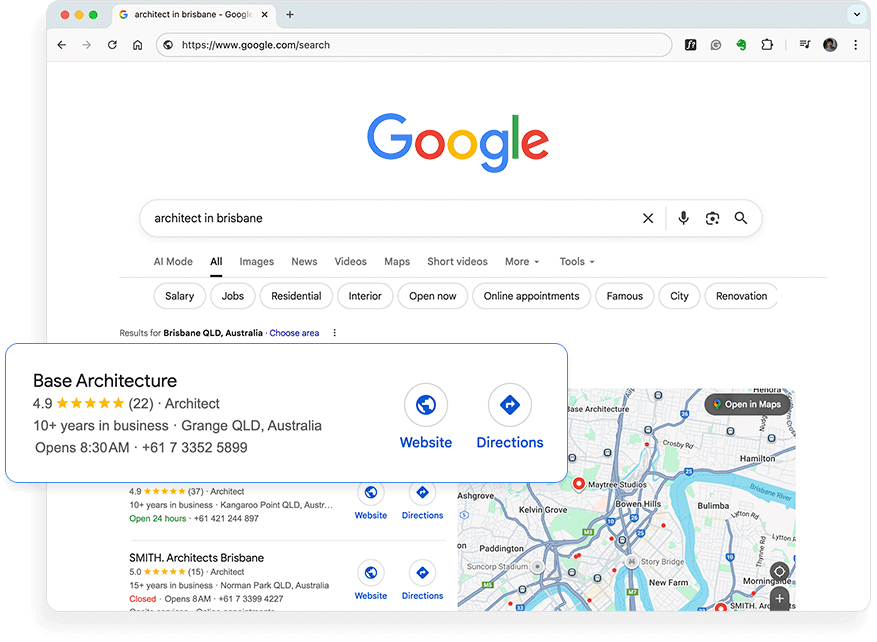
Task: Select the Residential filter chip
Action: pyautogui.click(x=296, y=296)
